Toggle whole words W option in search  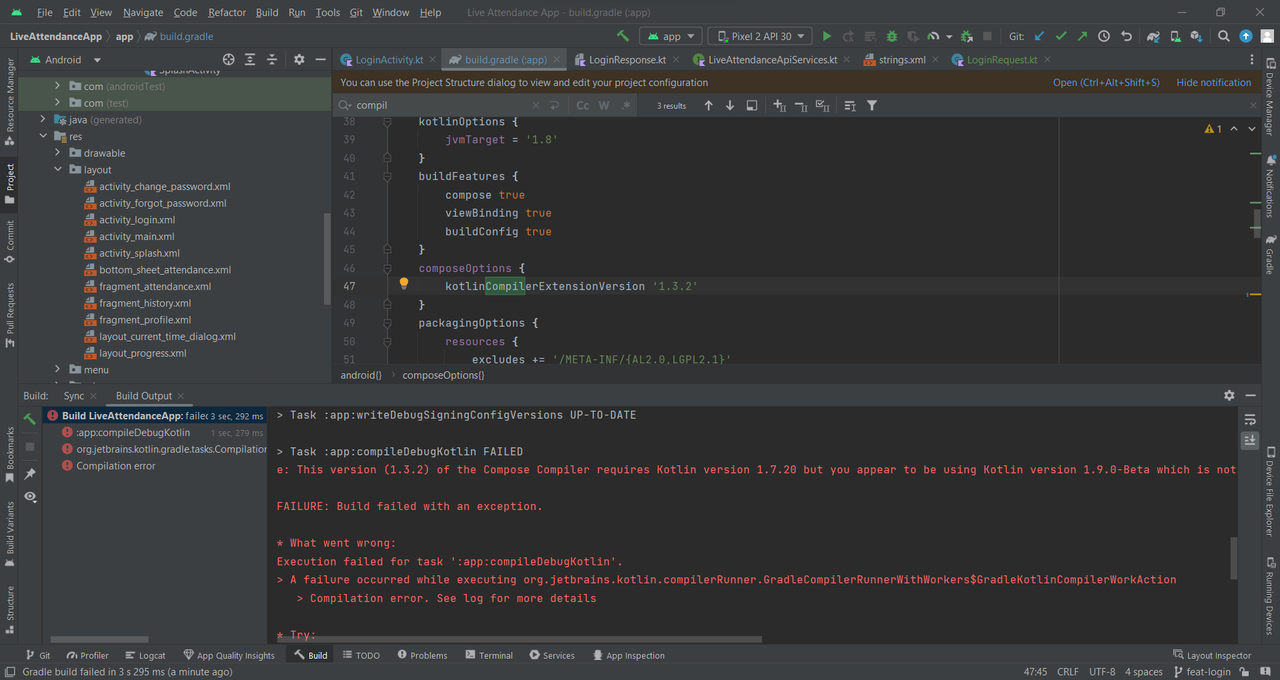coord(604,105)
